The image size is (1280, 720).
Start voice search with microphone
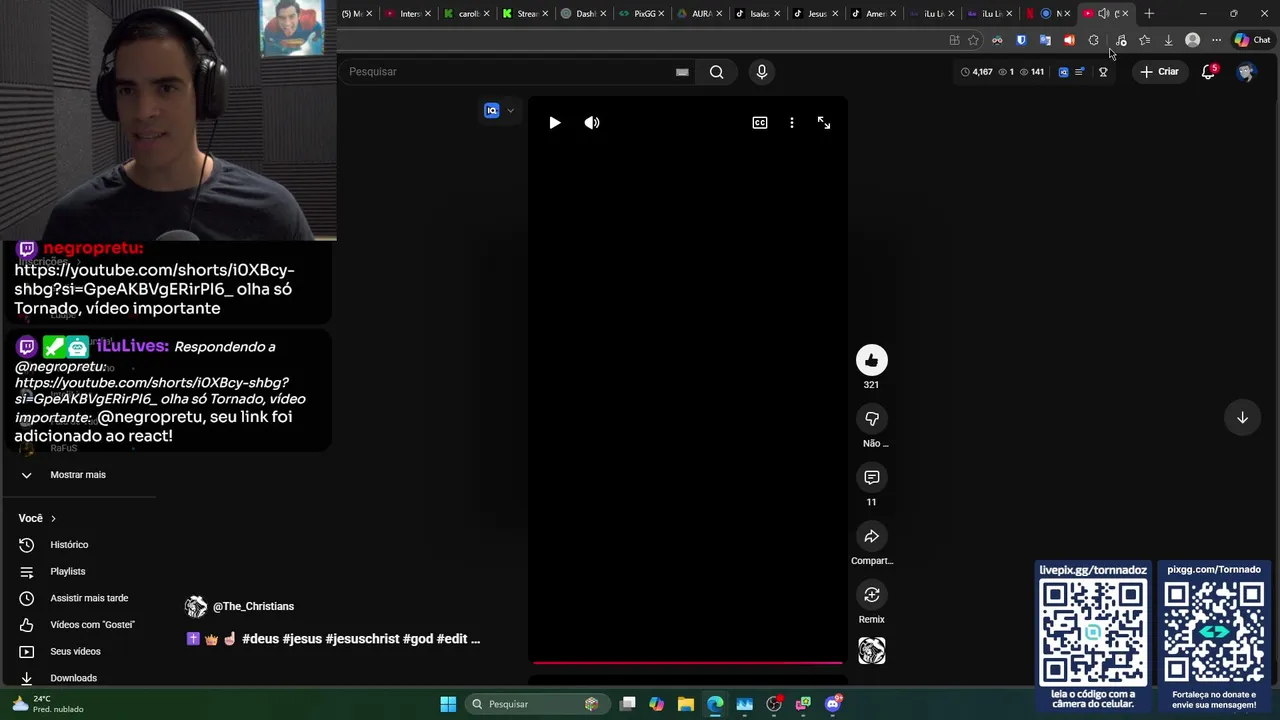point(762,72)
